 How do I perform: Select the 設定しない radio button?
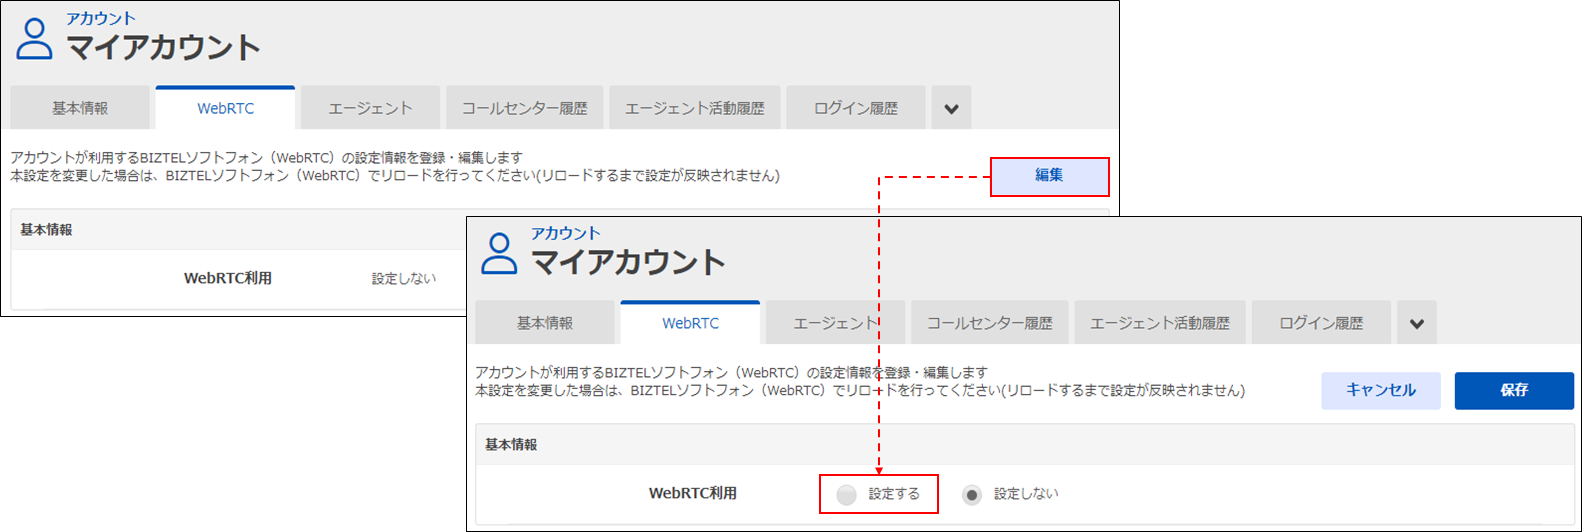[x=972, y=495]
